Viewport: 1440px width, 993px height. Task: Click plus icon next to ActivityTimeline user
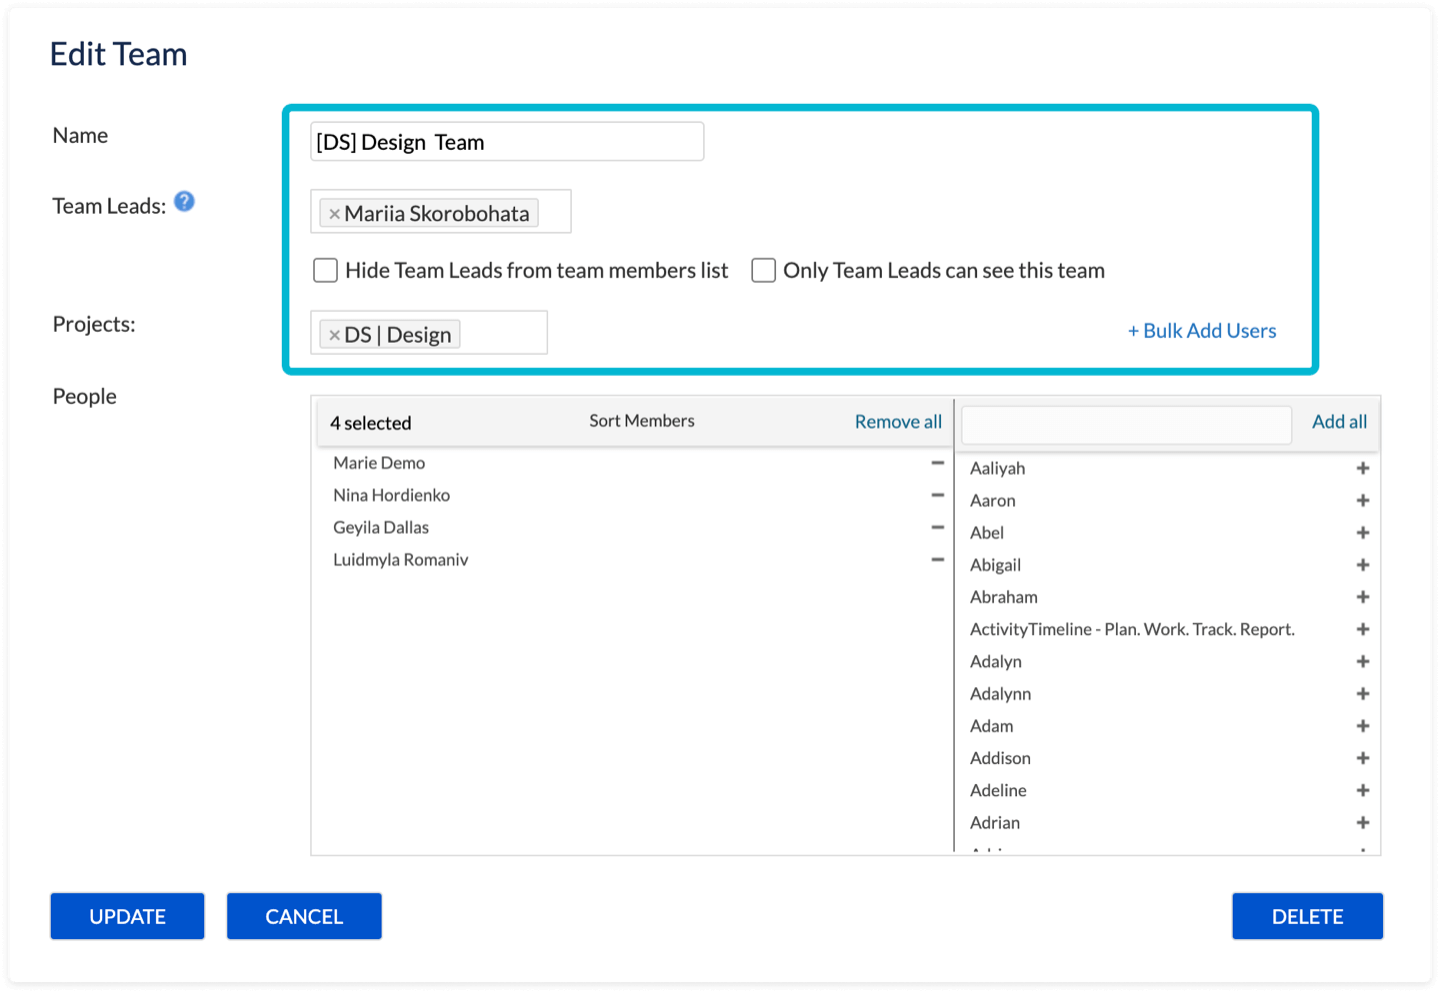[1362, 629]
